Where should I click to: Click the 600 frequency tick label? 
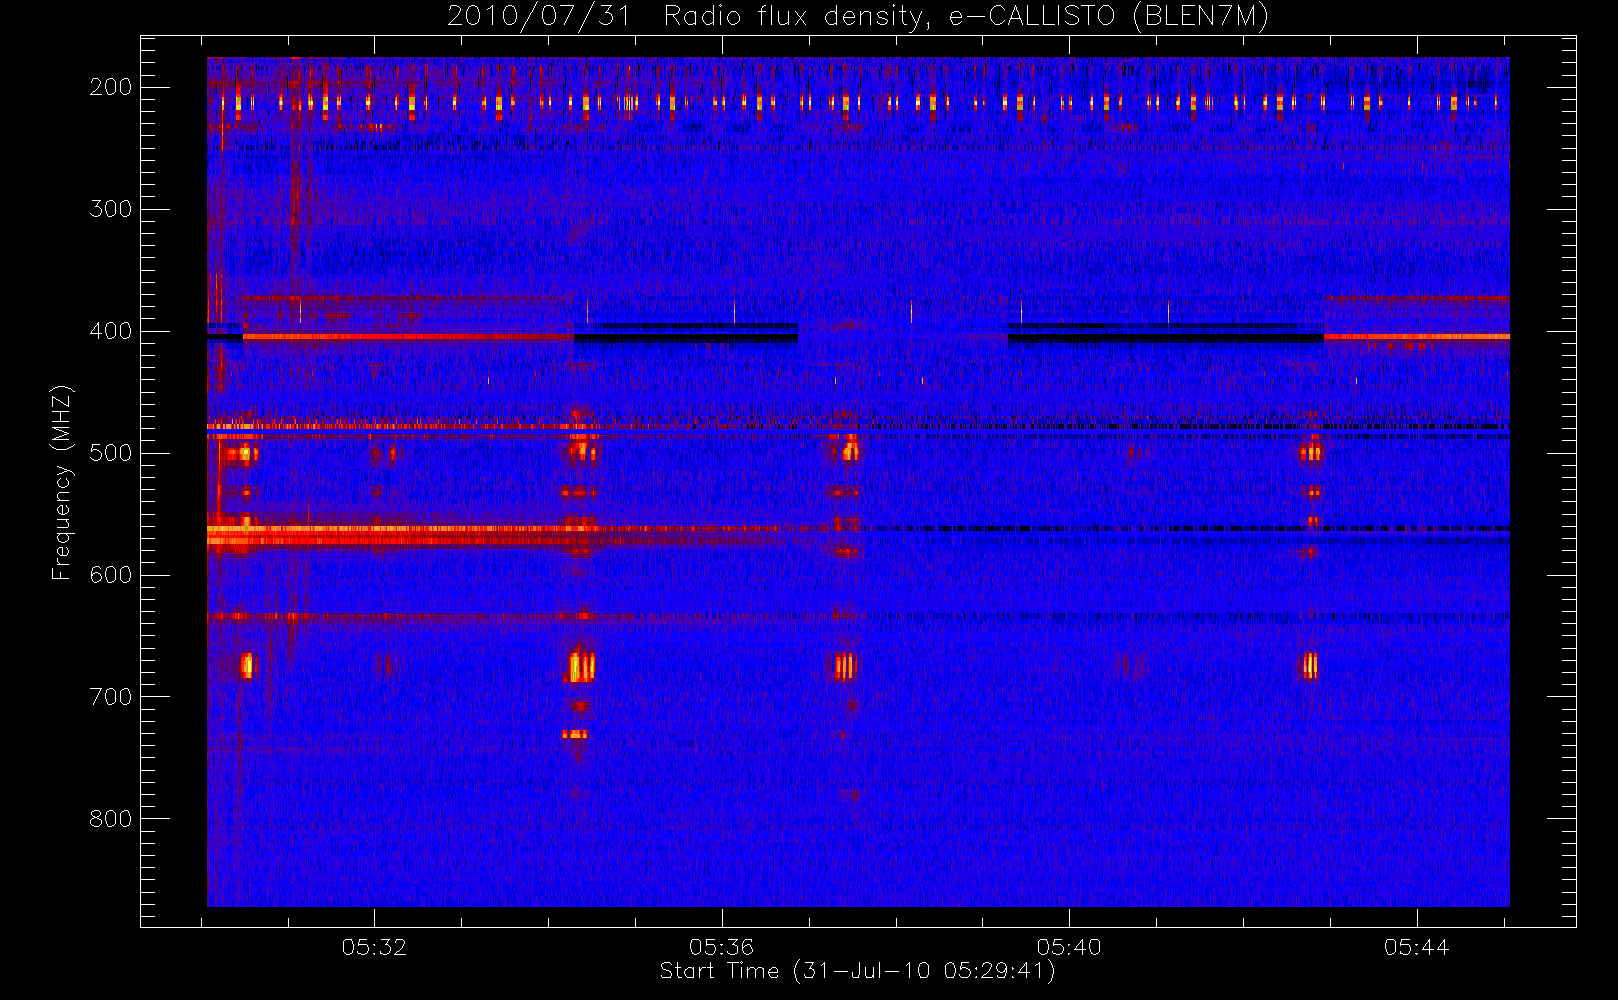pyautogui.click(x=111, y=575)
